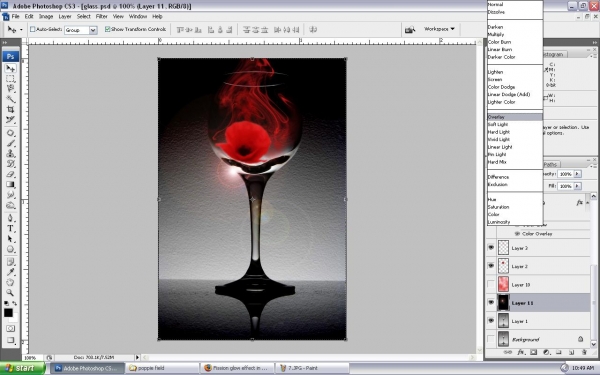
Task: Select the Brush tool
Action: pyautogui.click(x=10, y=143)
